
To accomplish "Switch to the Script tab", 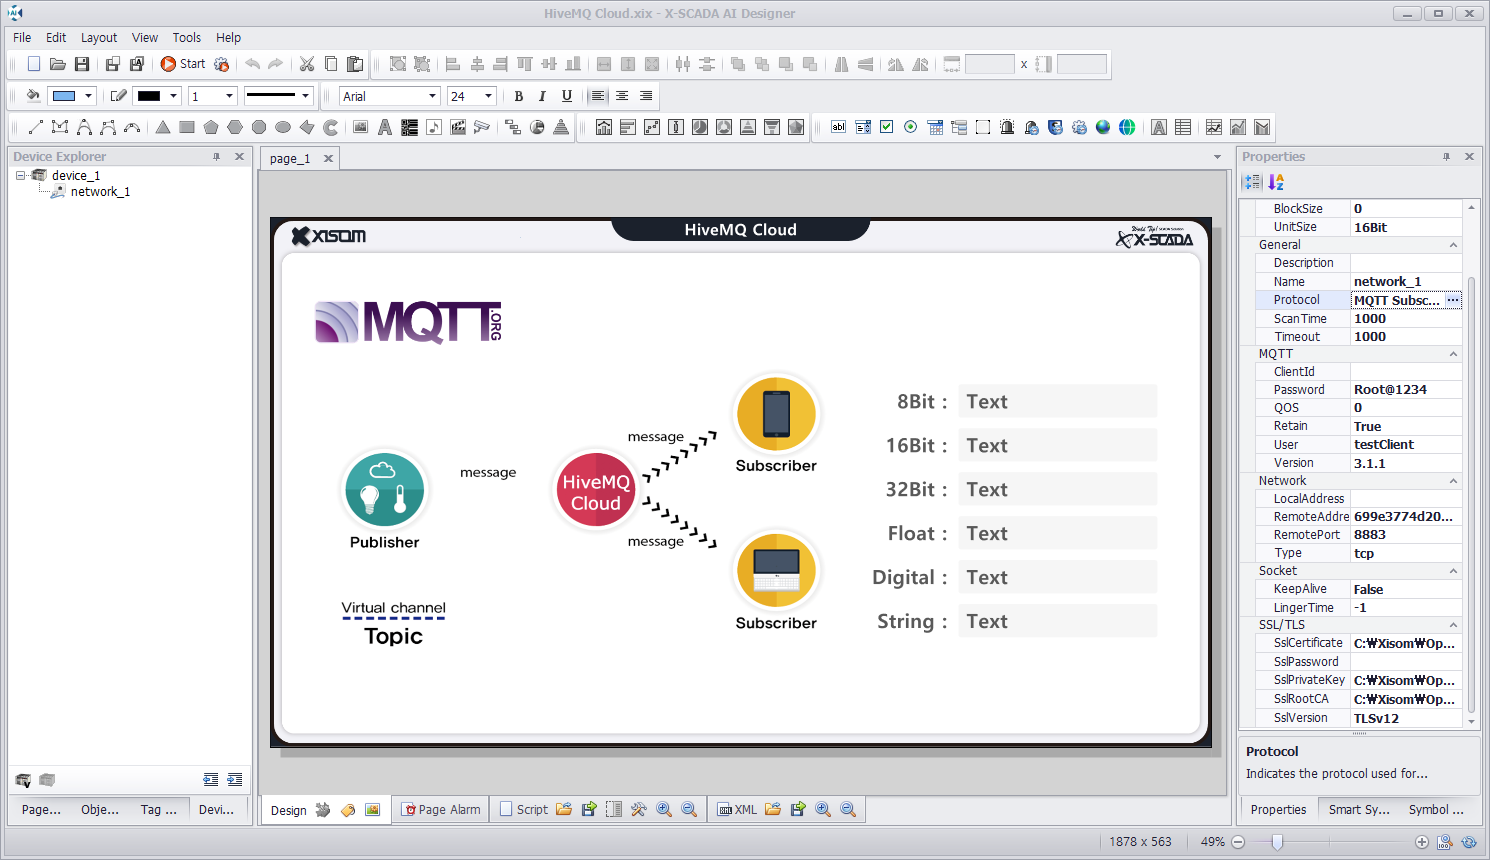I will pyautogui.click(x=523, y=810).
